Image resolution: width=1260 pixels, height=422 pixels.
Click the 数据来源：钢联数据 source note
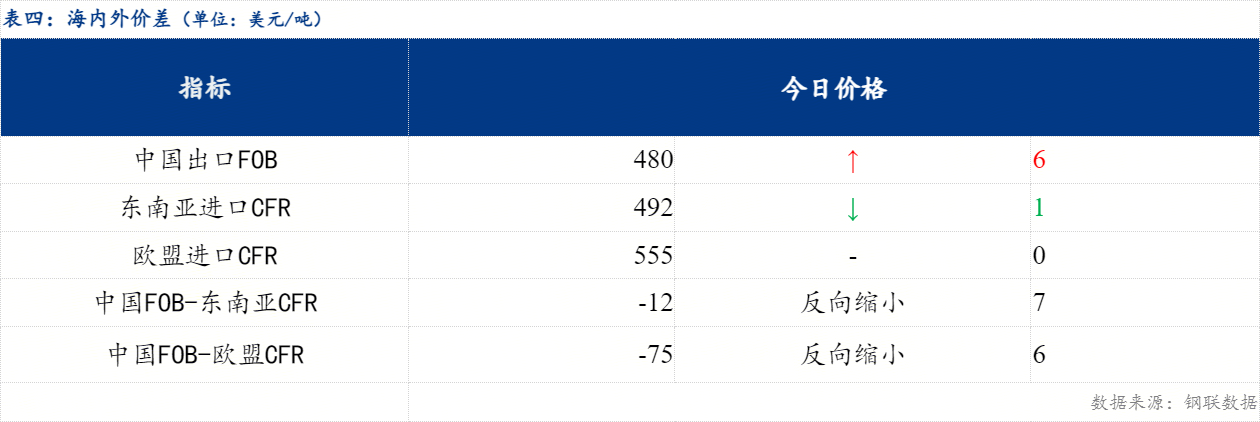tap(1173, 402)
